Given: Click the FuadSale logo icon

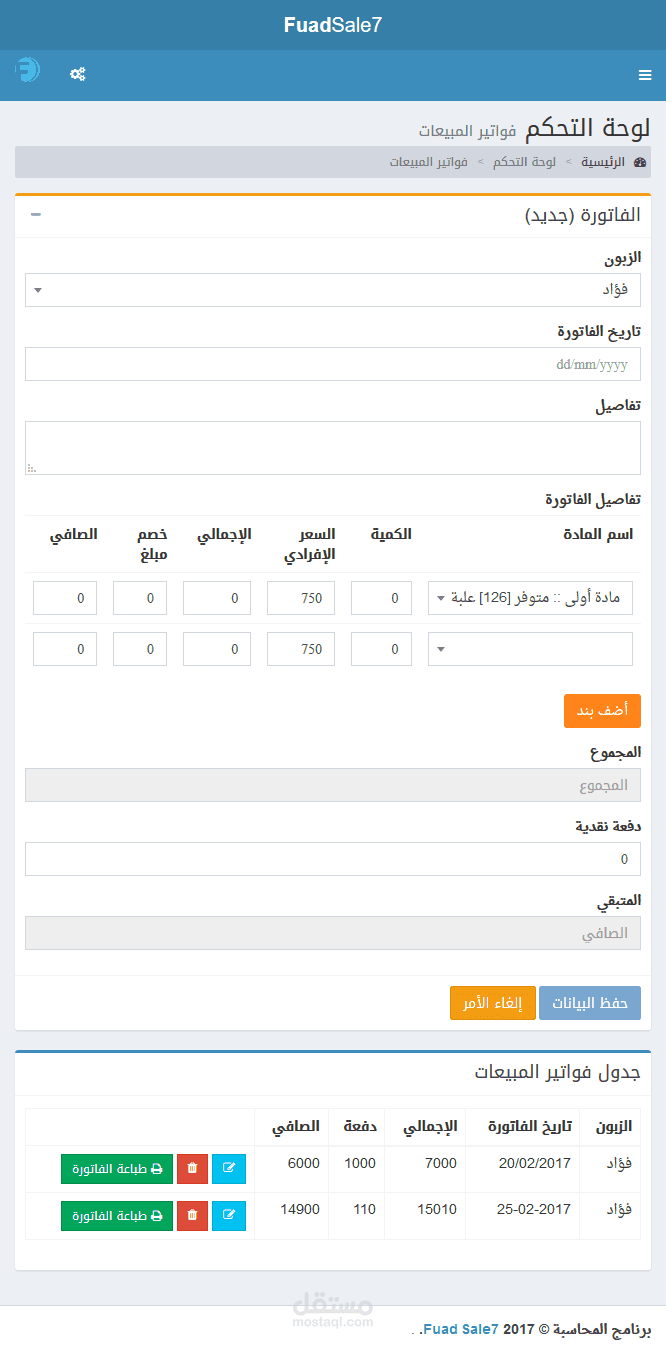Looking at the screenshot, I should tap(27, 71).
